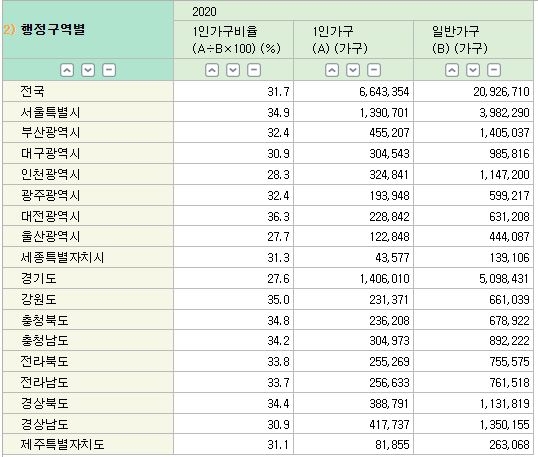
Task: Click the 서울특별시 ratio value 34.9
Action: 278,113
